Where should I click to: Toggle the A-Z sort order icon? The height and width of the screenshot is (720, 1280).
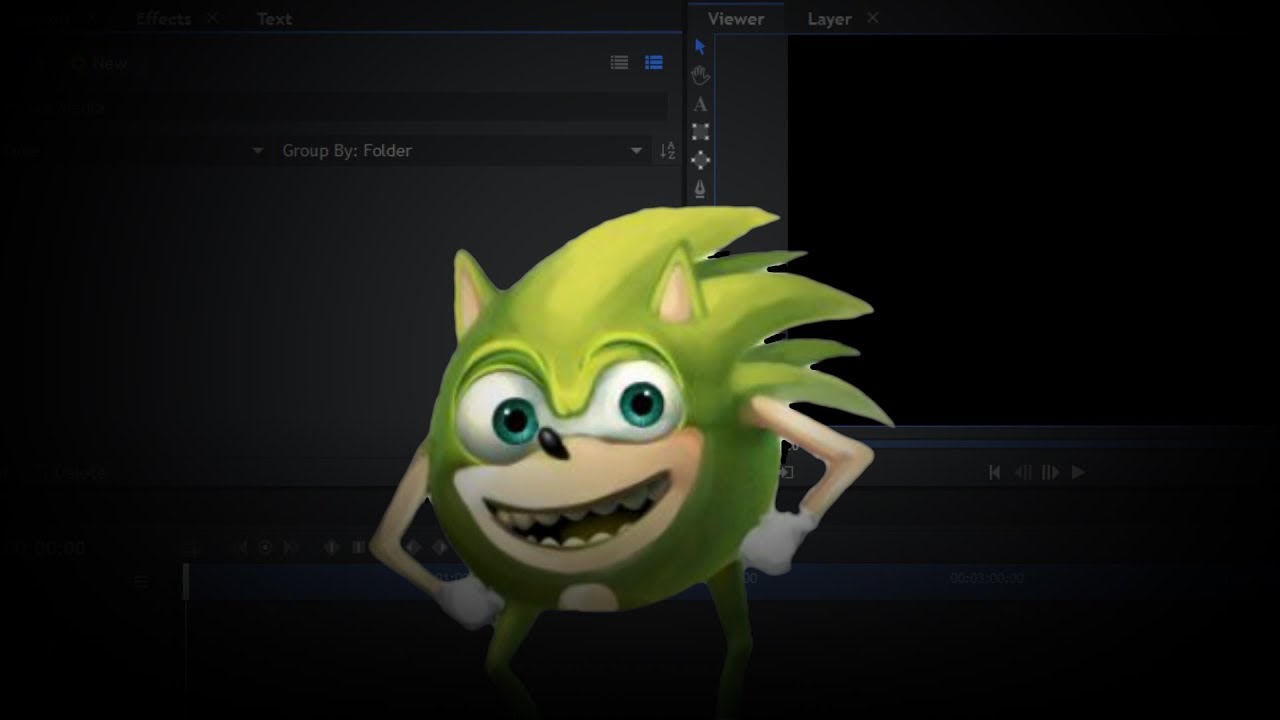click(x=667, y=151)
